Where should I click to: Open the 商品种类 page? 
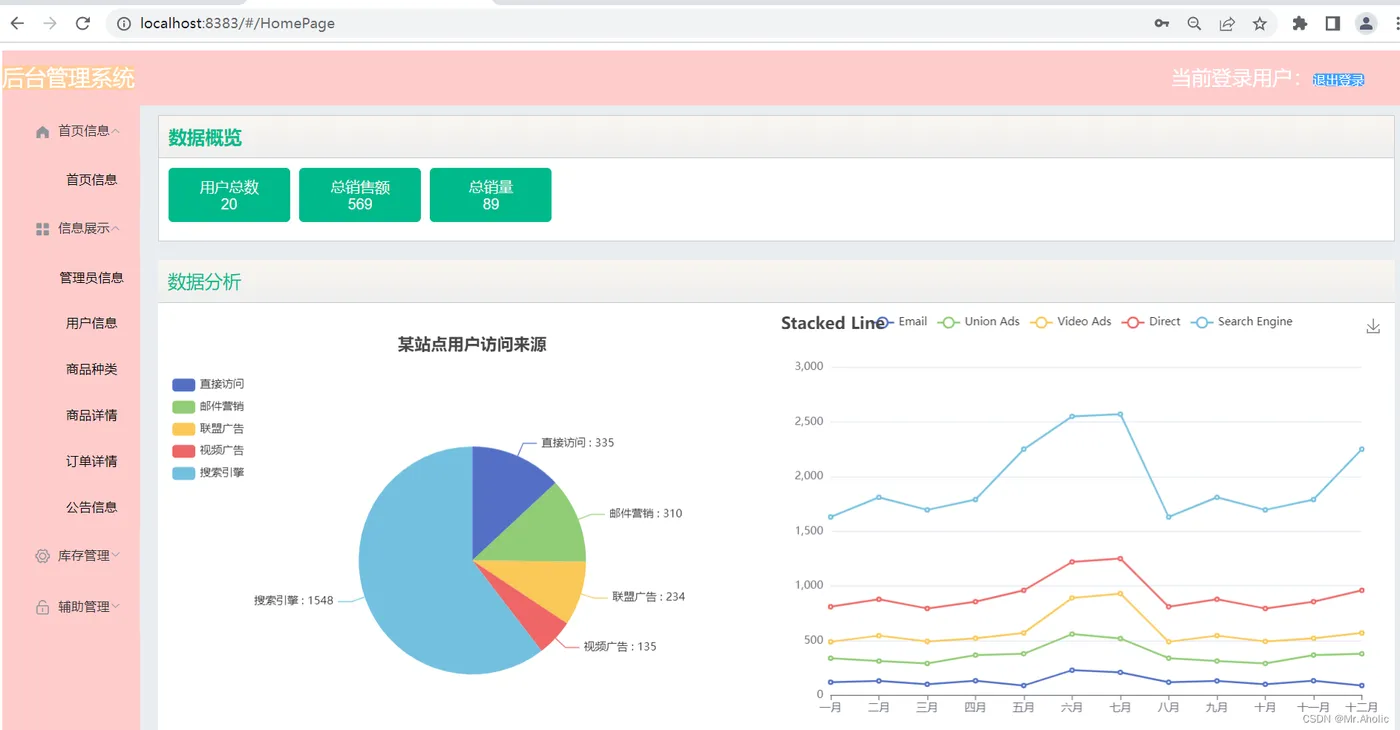coord(91,369)
